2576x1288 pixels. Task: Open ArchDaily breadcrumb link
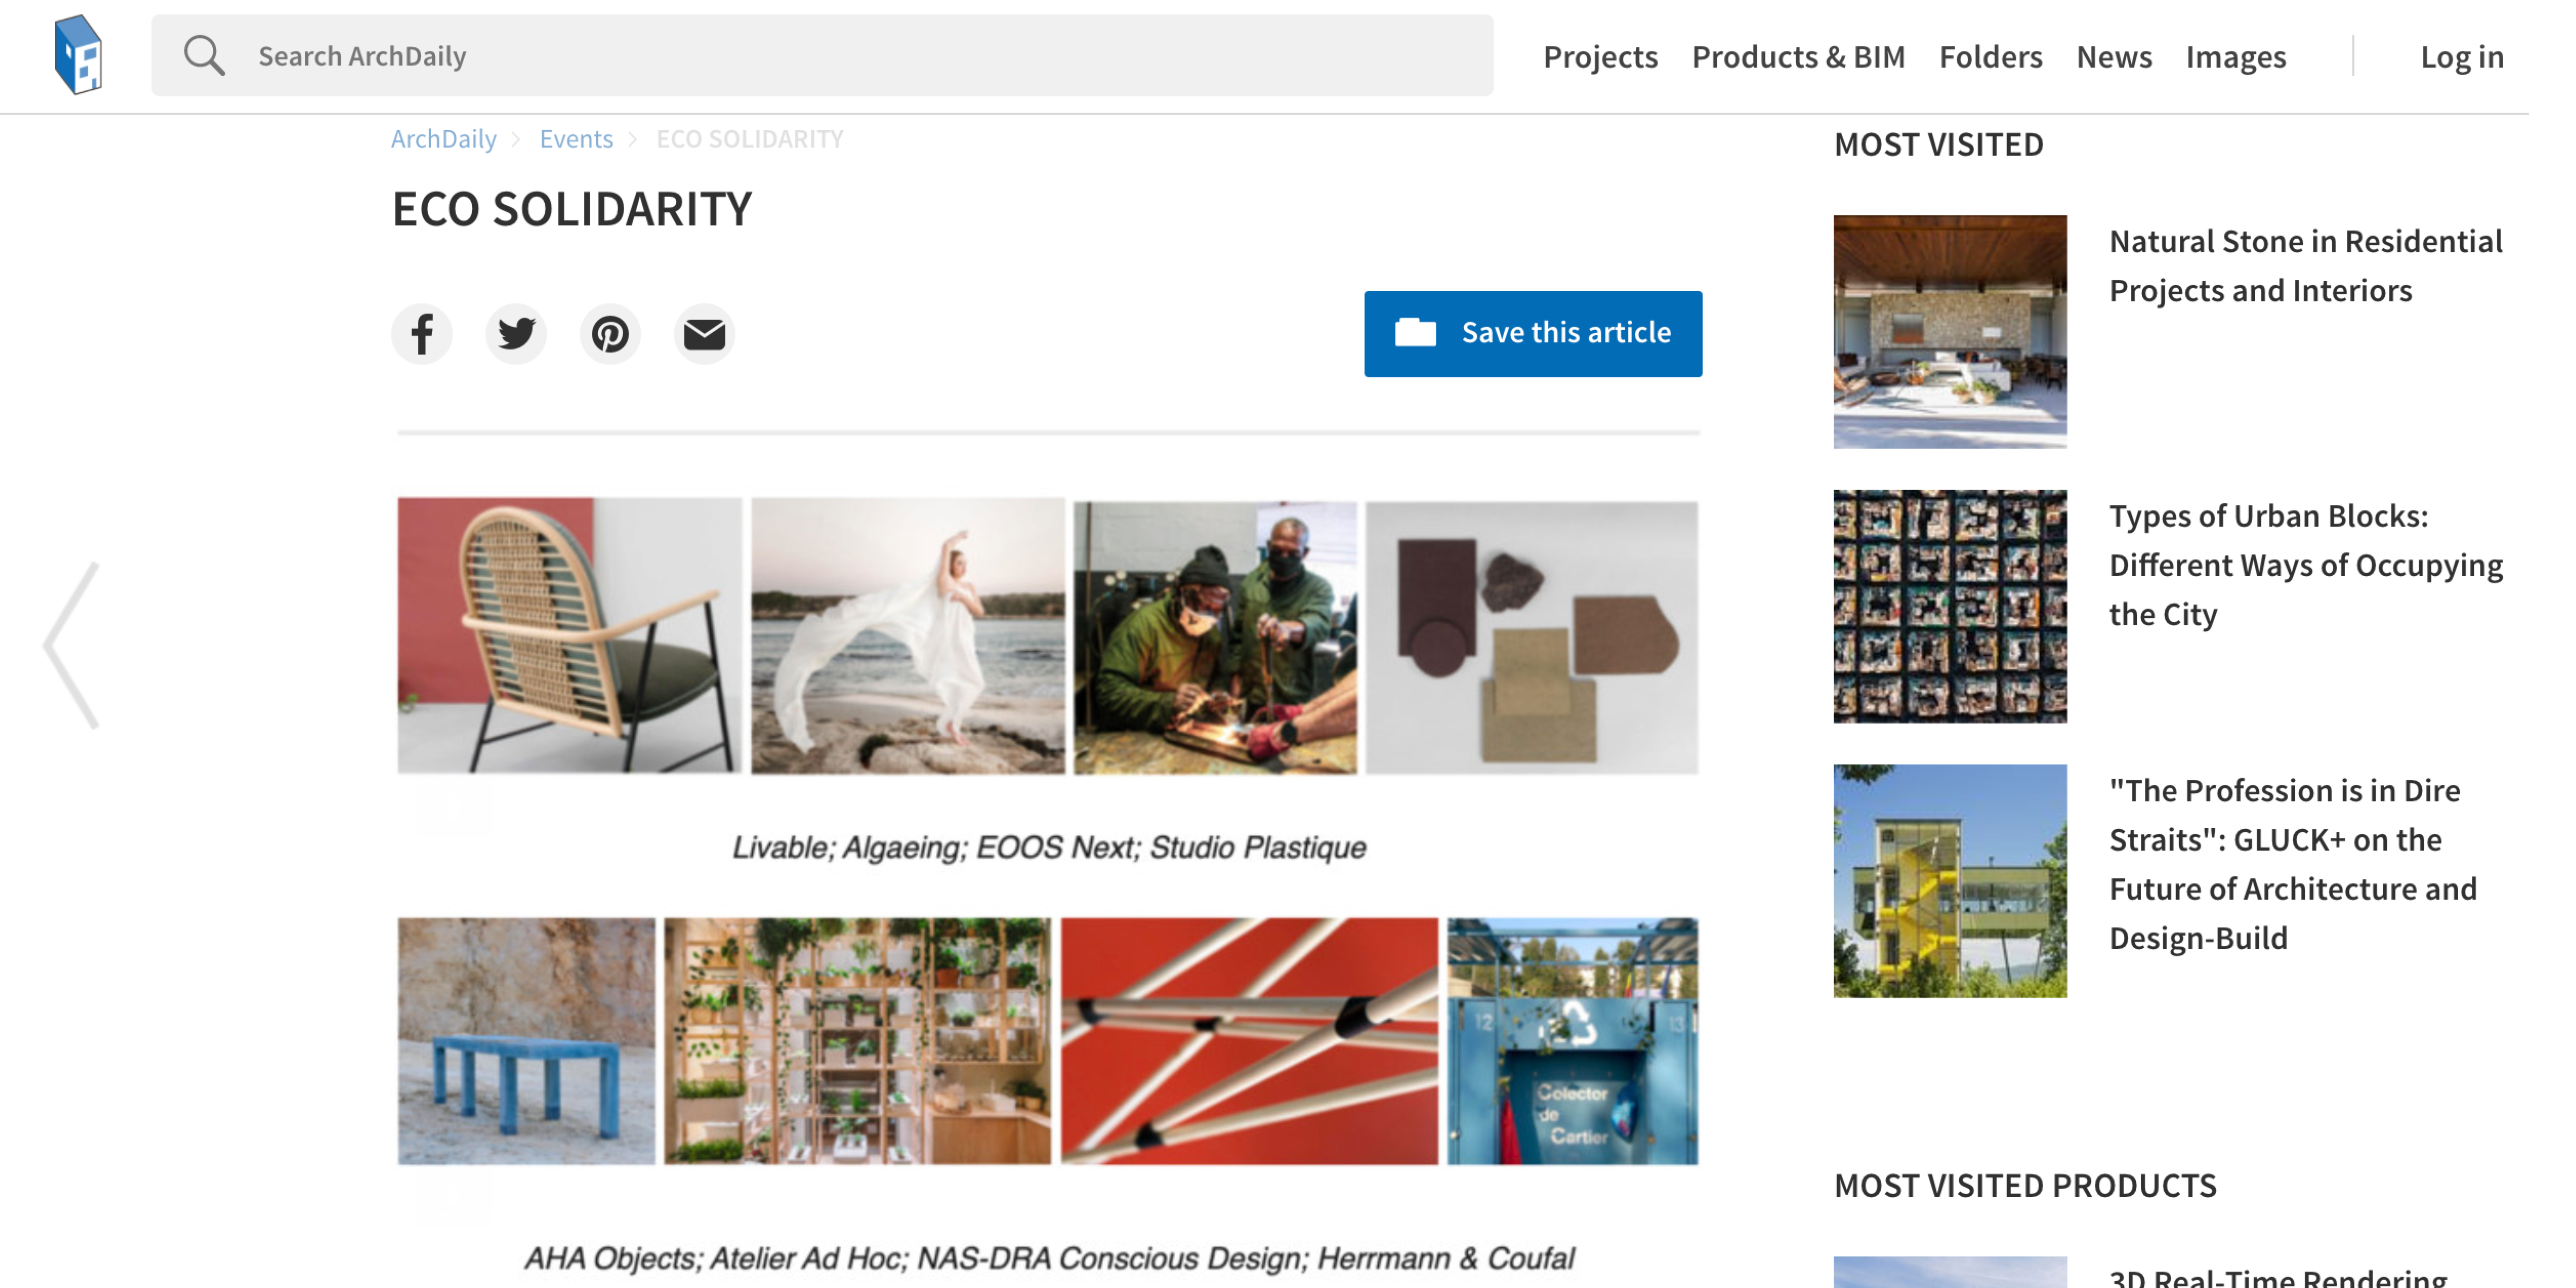point(443,138)
